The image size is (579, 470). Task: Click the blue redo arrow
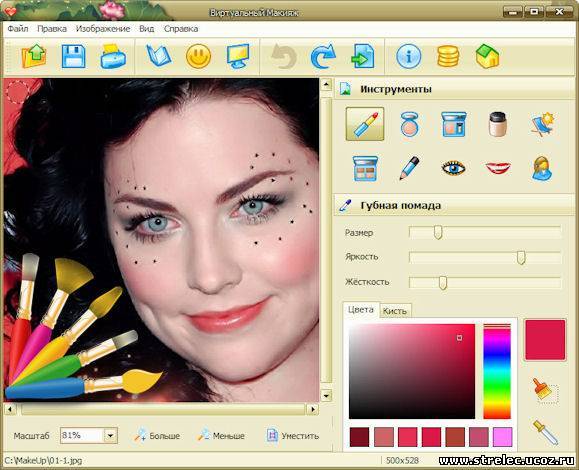pos(323,56)
